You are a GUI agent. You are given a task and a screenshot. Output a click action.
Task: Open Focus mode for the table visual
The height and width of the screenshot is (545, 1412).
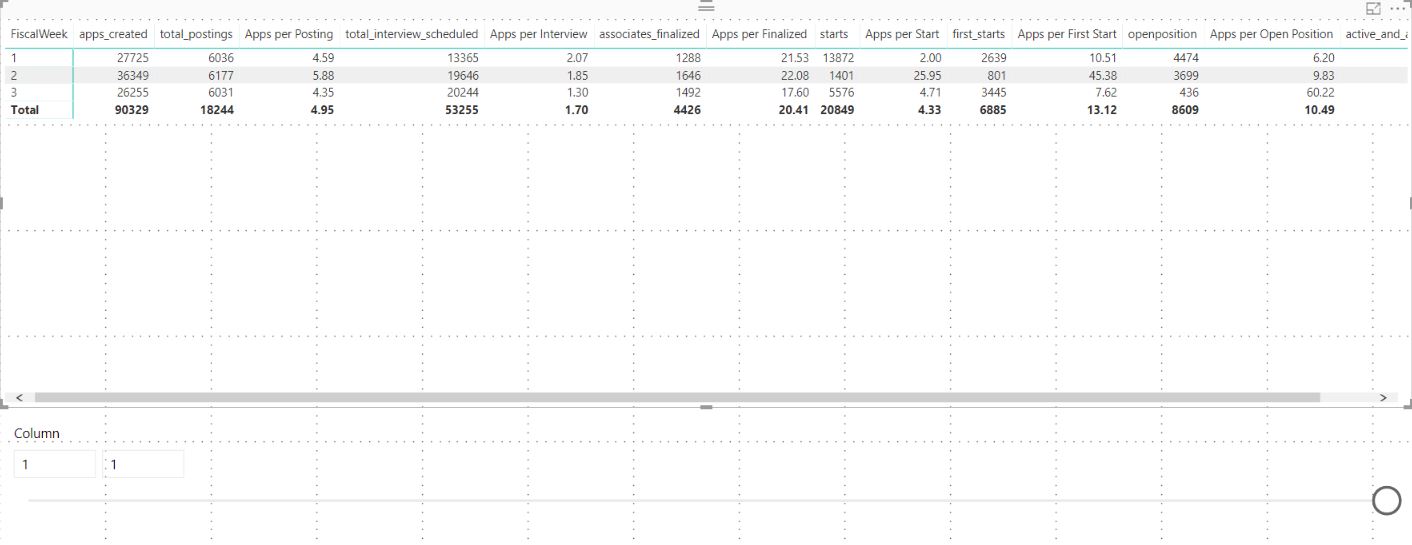click(x=1373, y=8)
